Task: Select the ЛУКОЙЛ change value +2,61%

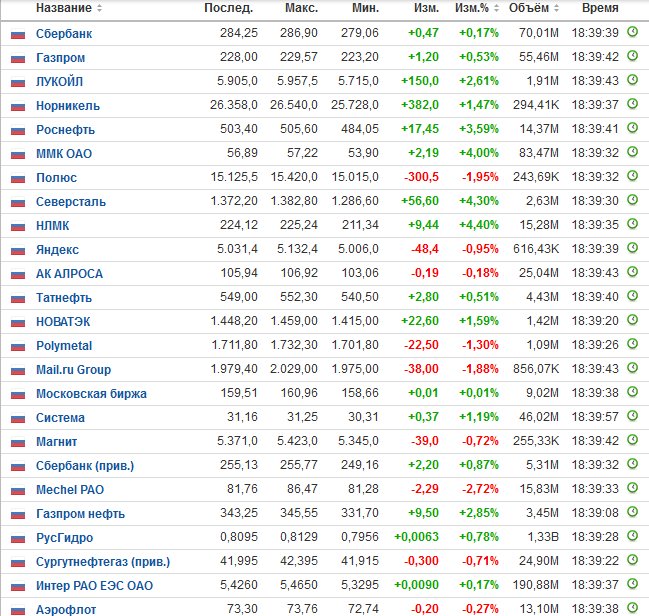Action: pyautogui.click(x=479, y=81)
